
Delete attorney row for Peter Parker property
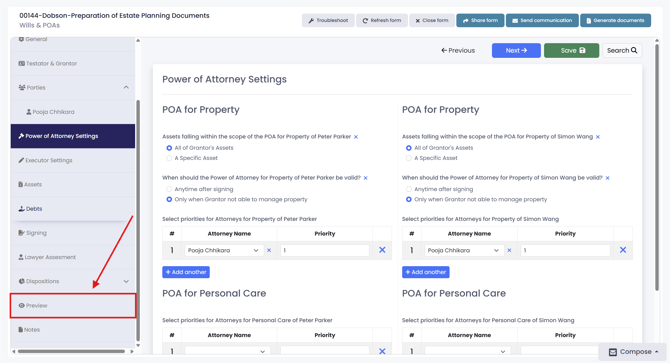(x=382, y=250)
